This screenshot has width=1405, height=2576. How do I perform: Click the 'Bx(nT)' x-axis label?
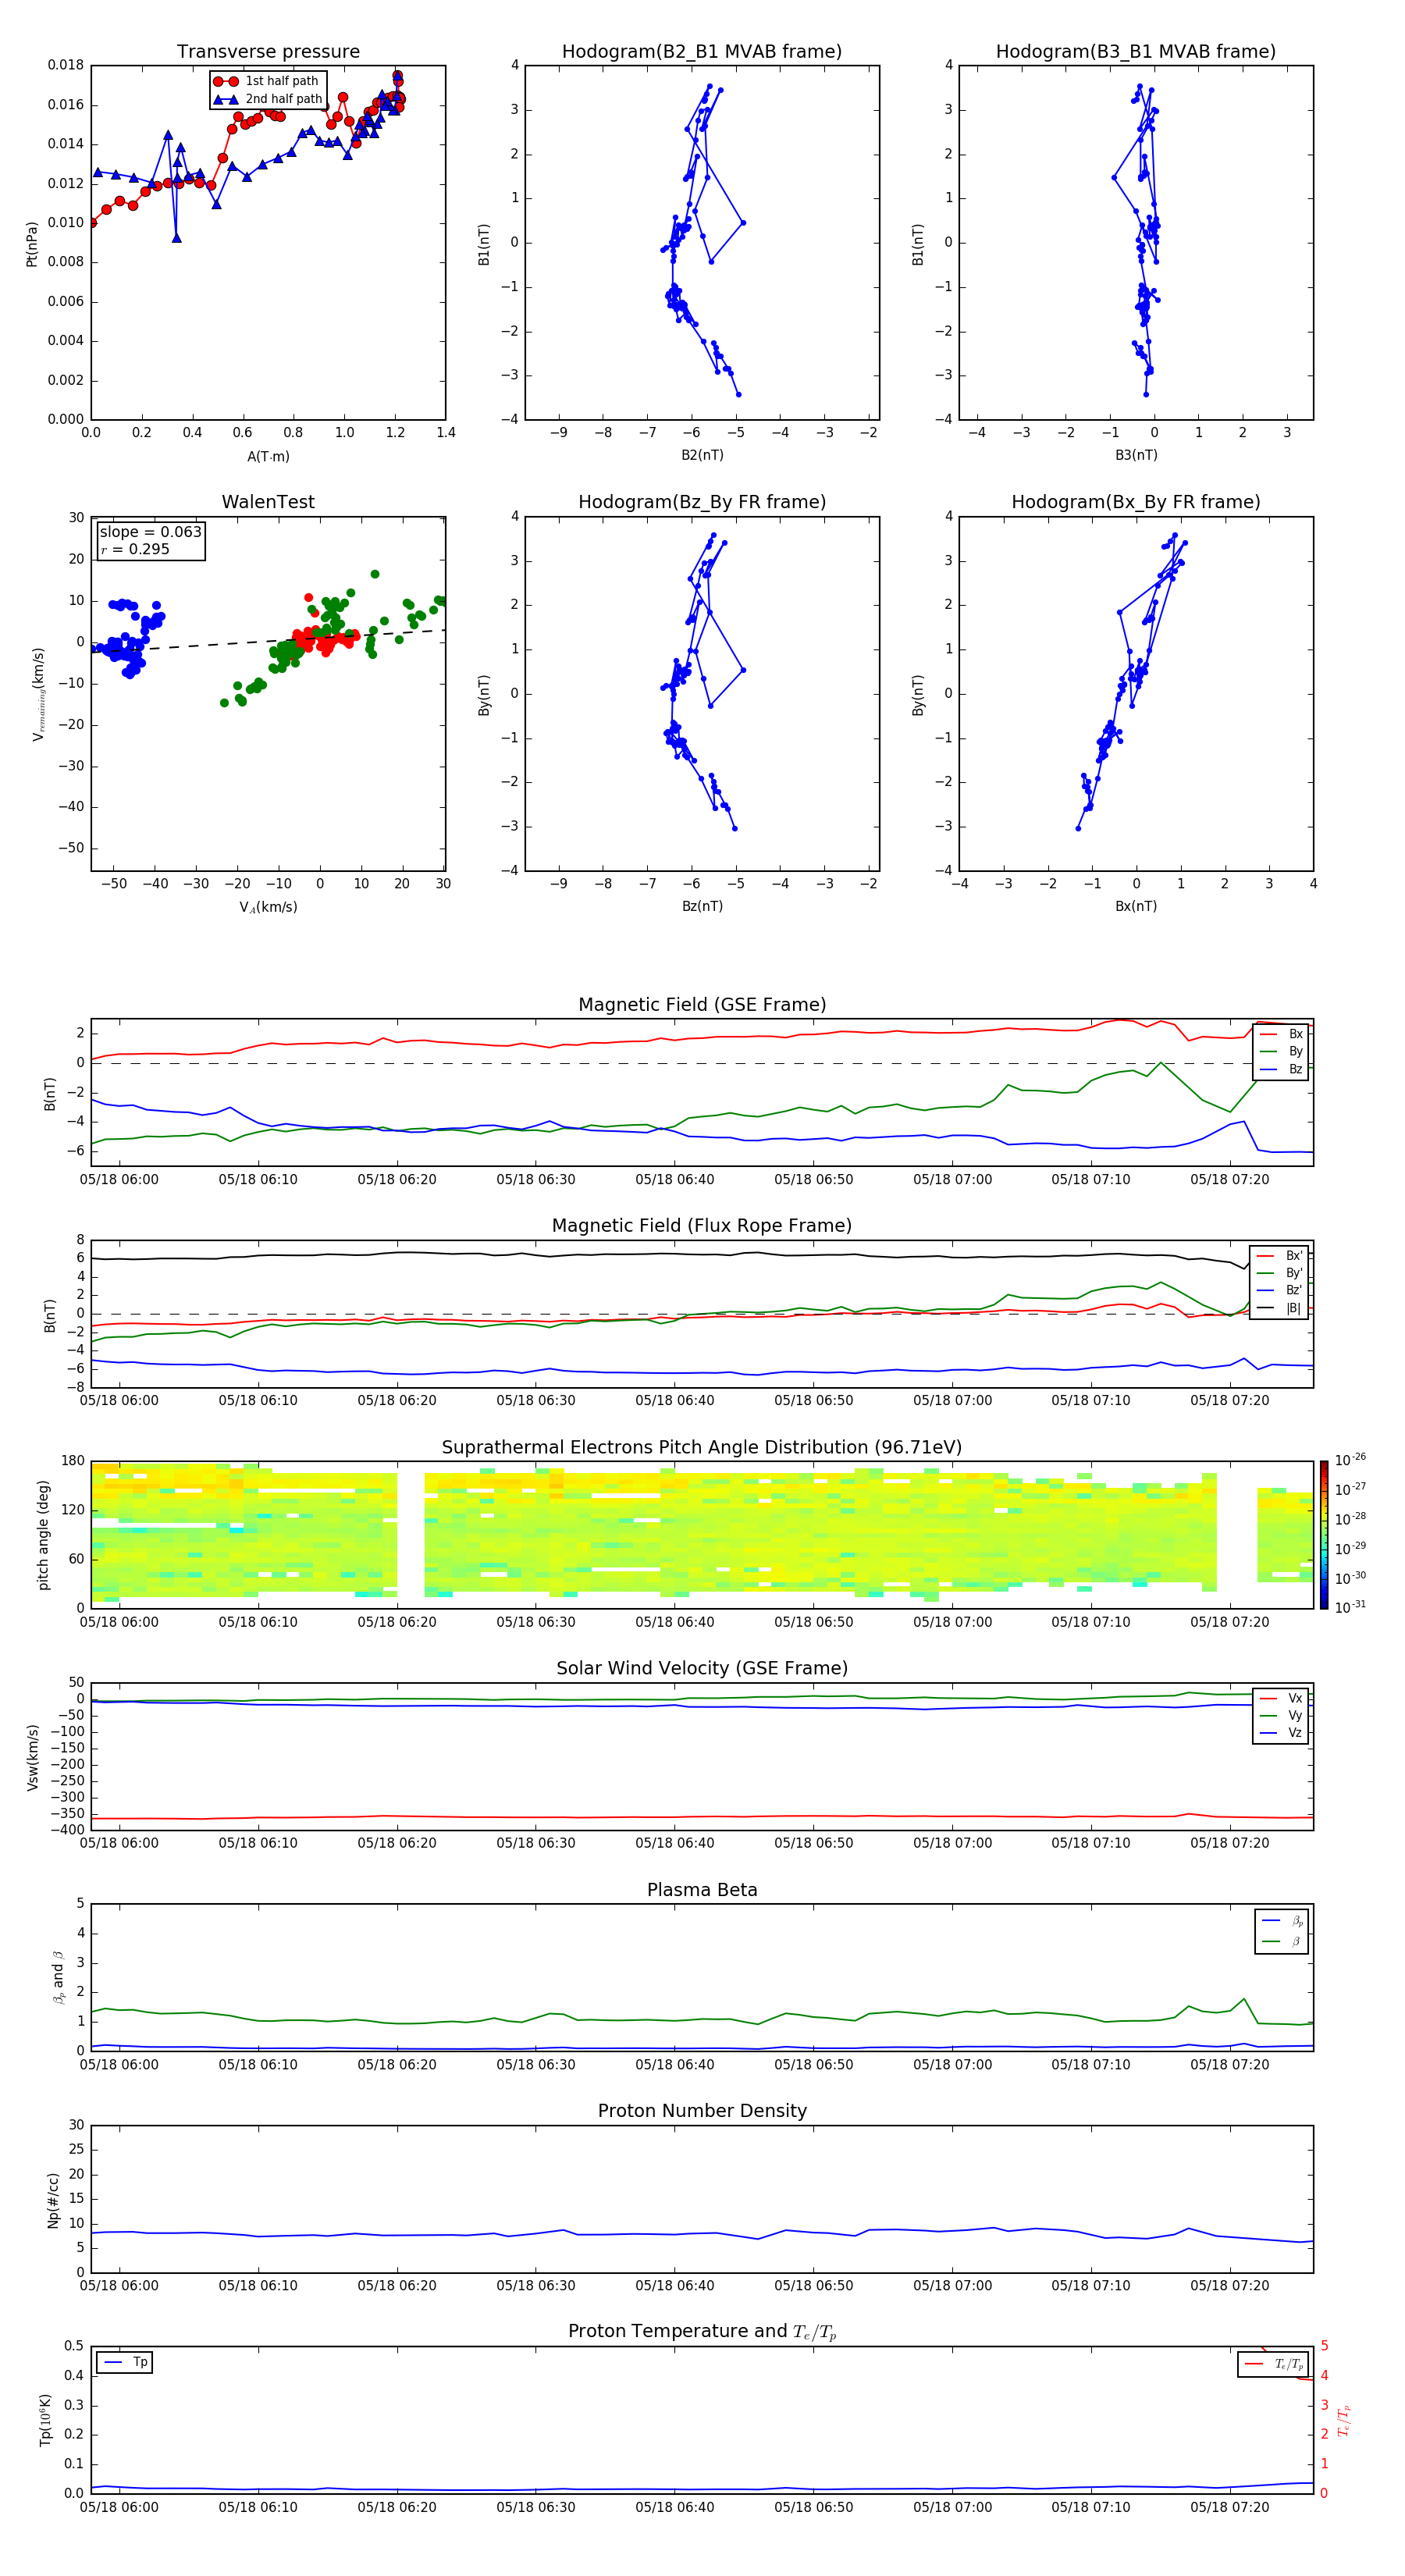[1136, 906]
